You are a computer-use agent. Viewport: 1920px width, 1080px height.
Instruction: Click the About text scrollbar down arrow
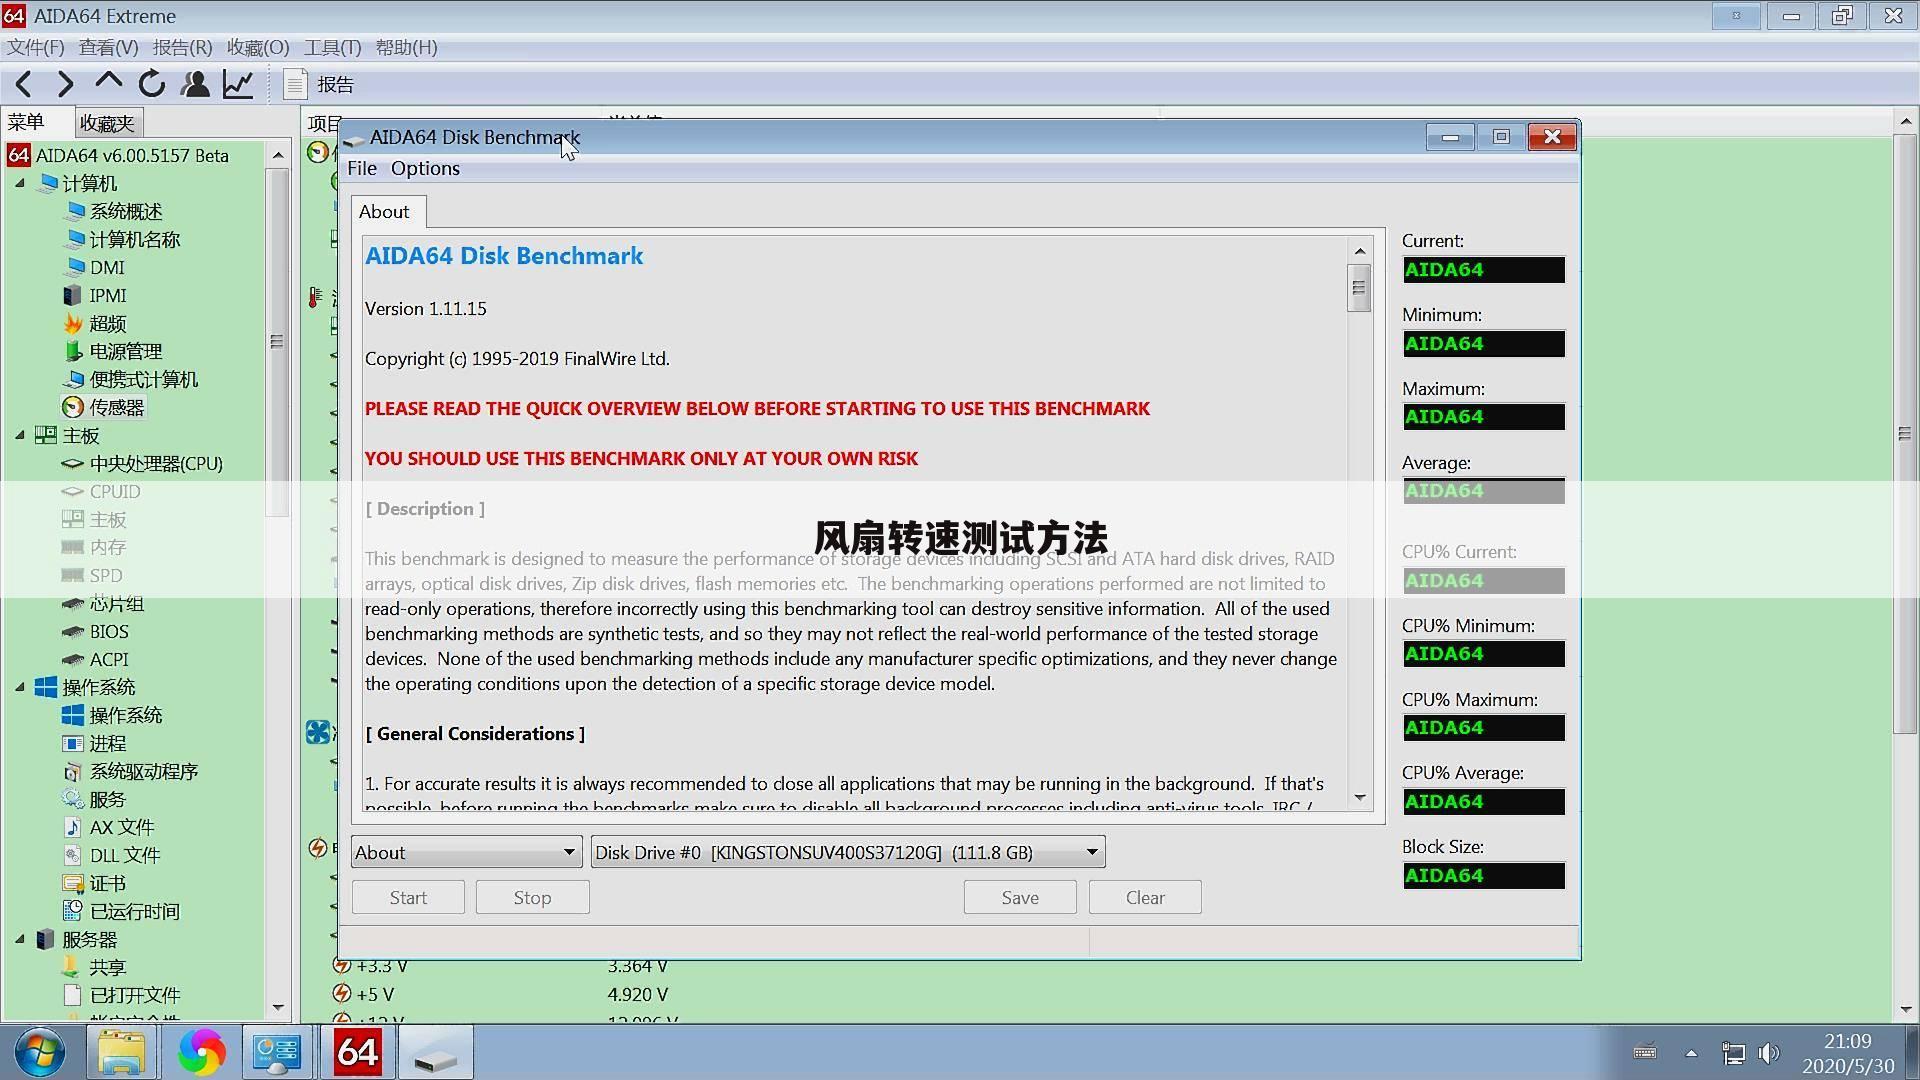[1359, 798]
